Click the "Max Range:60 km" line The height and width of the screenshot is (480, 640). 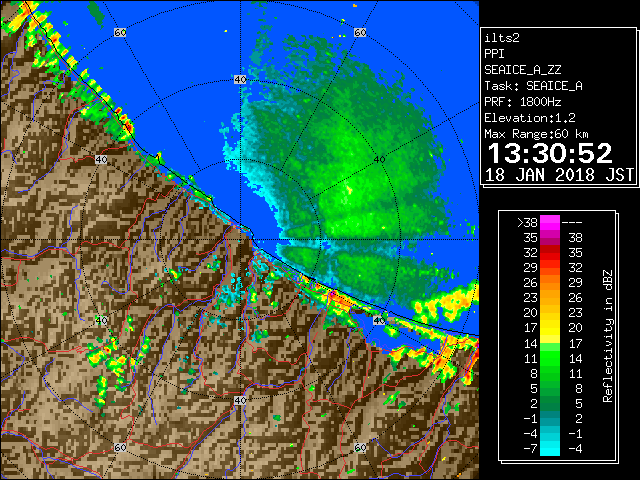pos(536,134)
